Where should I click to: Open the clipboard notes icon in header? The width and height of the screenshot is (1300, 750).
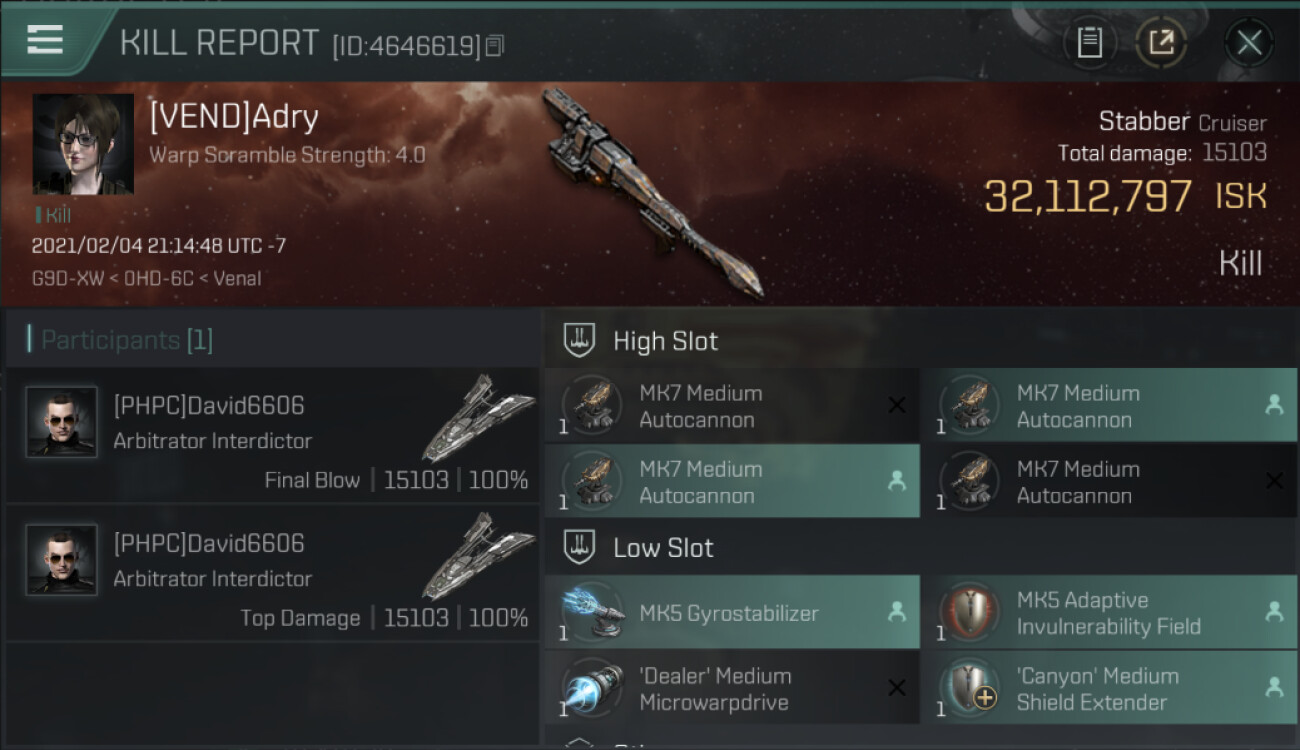click(x=1090, y=42)
